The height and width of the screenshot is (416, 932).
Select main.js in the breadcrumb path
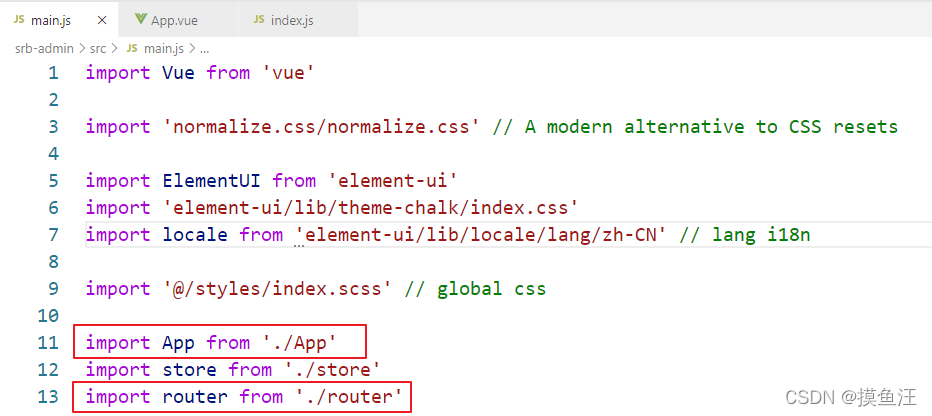click(164, 49)
